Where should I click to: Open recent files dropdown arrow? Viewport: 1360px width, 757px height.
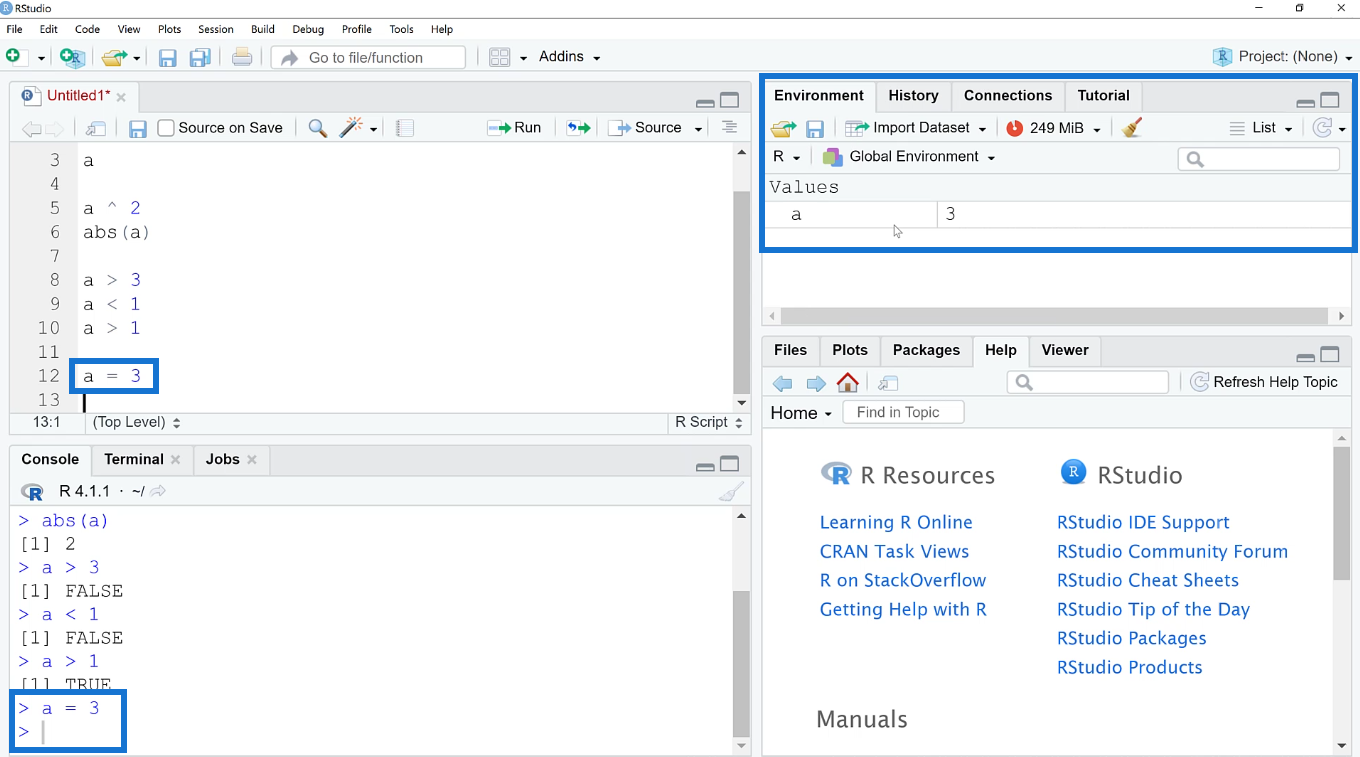coord(136,58)
